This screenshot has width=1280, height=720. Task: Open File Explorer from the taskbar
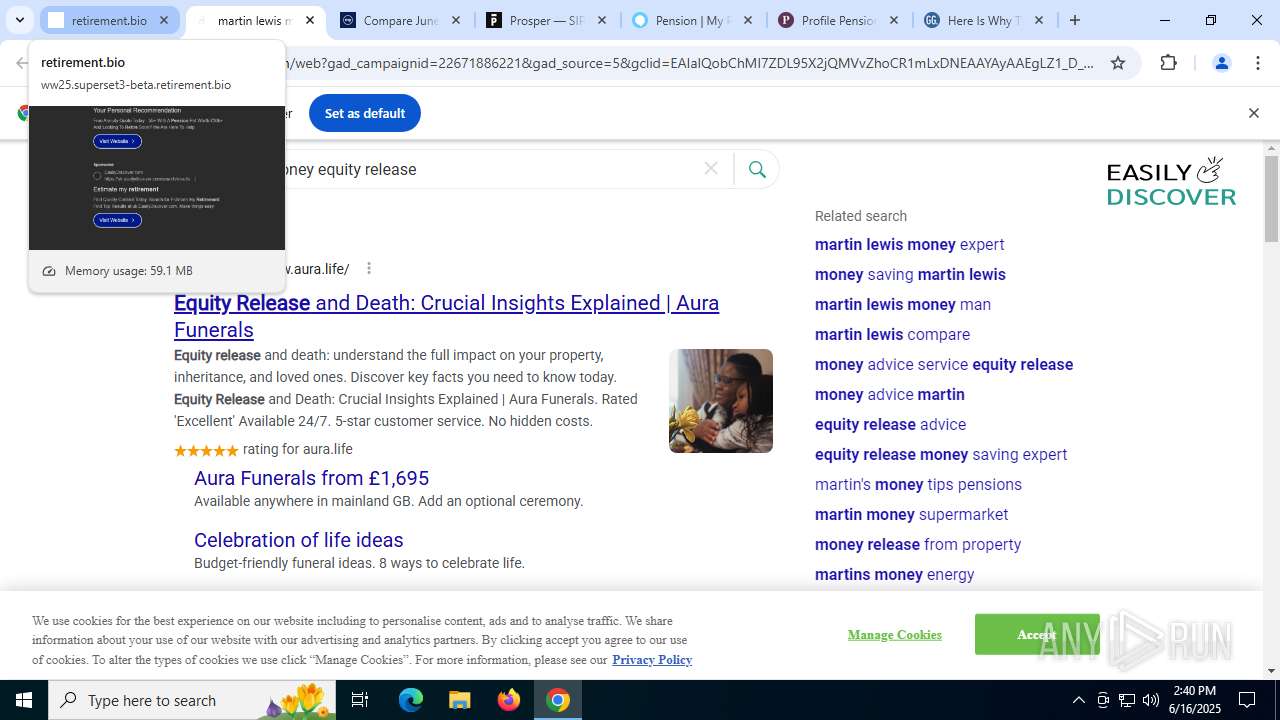(x=459, y=700)
